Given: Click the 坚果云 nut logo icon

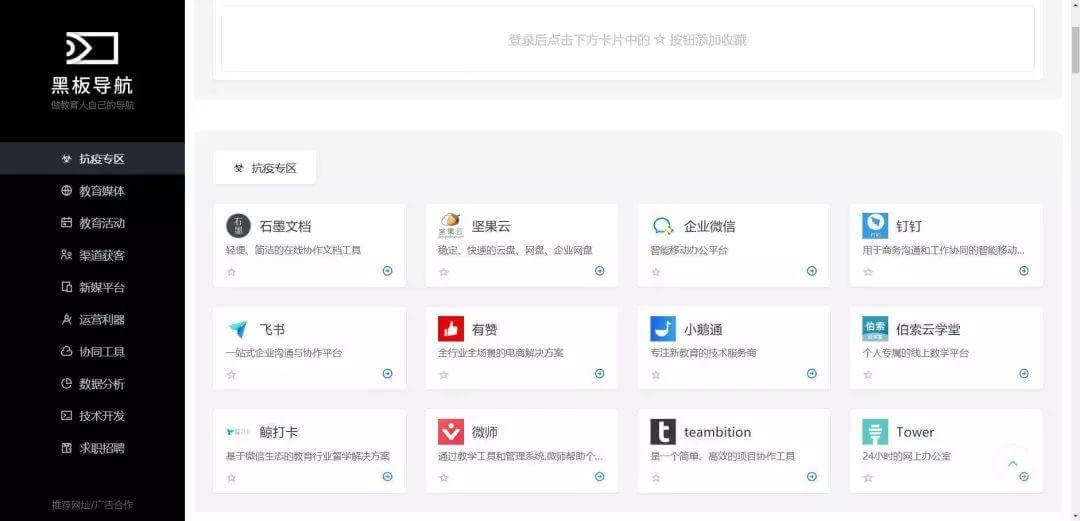Looking at the screenshot, I should [x=451, y=225].
